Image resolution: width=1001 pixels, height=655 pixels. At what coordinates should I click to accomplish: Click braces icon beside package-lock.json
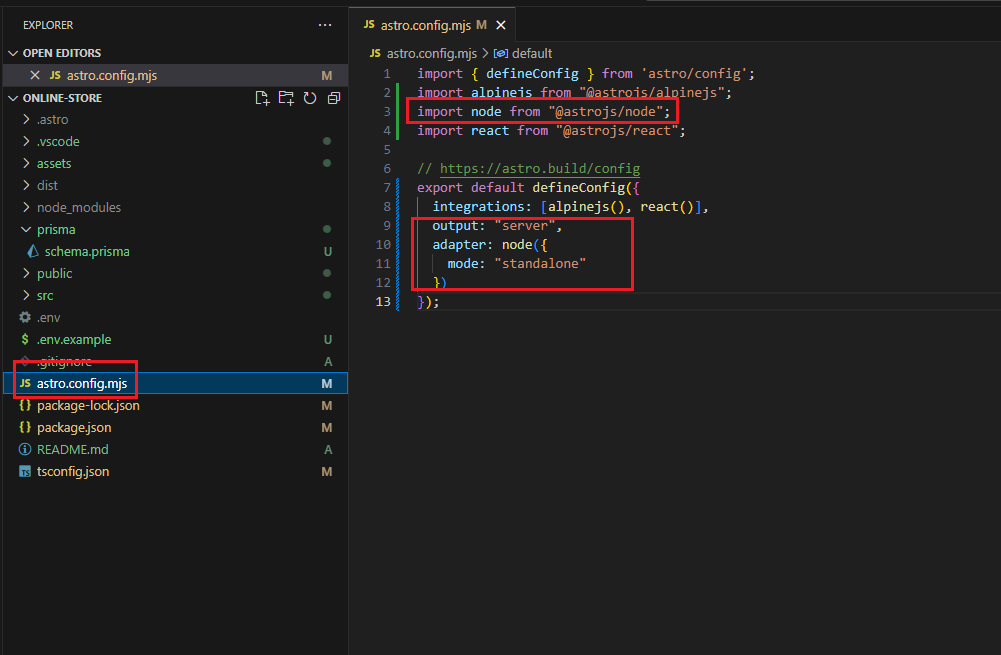click(25, 405)
